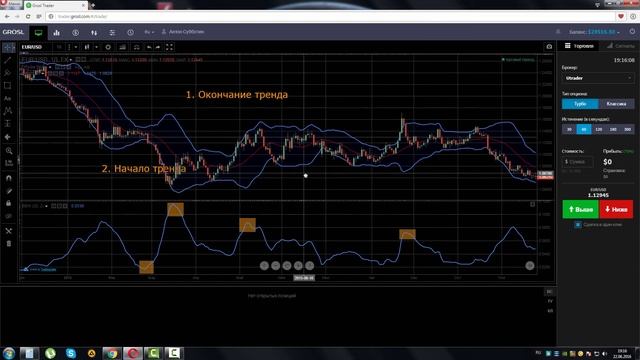
Task: Open the bar chart statistics icon
Action: 57,33
